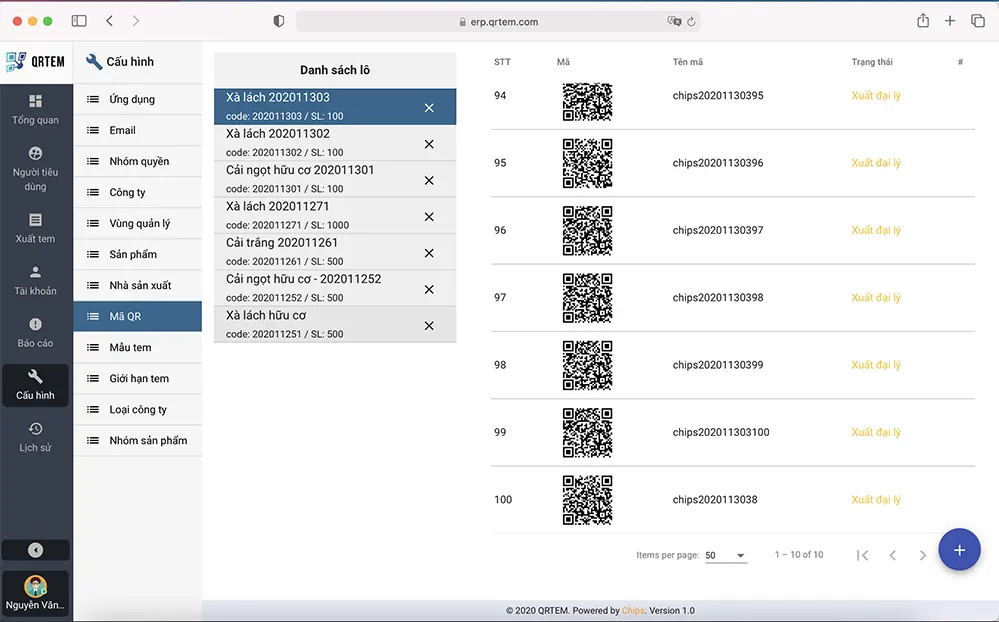Click Safari privacy shield icon

[278, 21]
